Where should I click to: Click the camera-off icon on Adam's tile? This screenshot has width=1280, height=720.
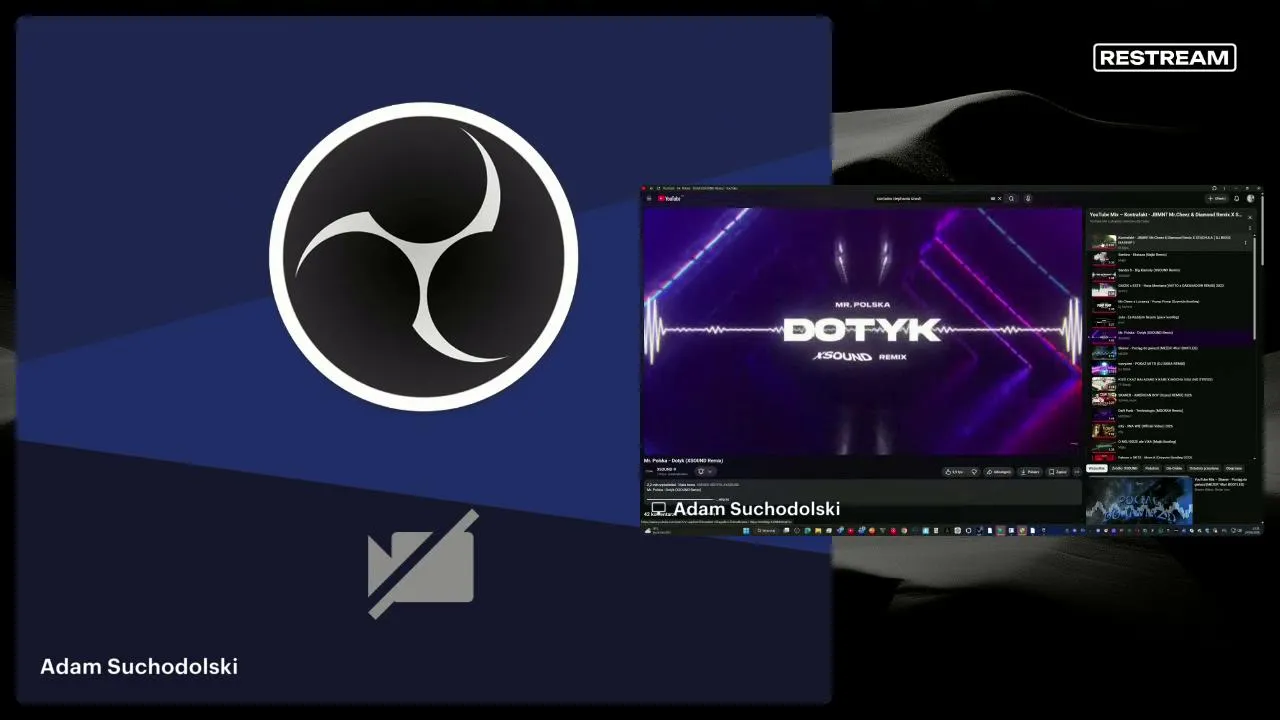(423, 565)
